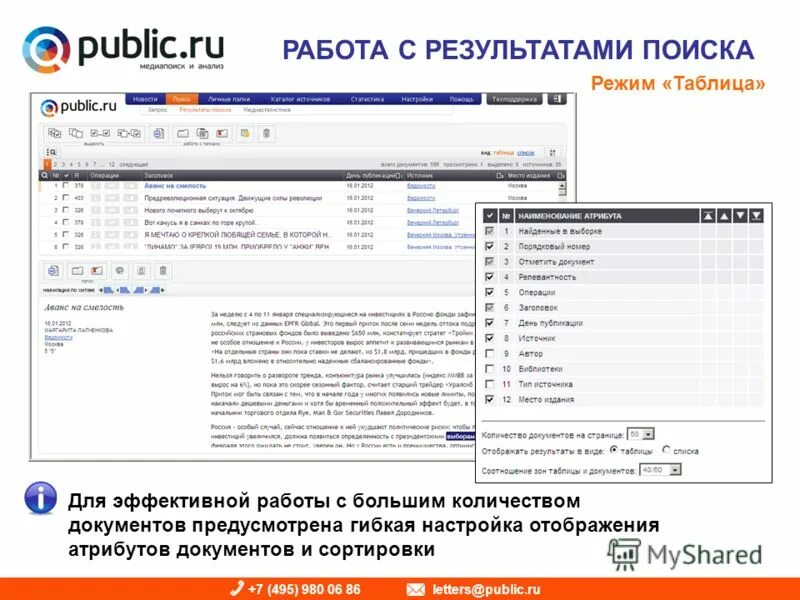Enable the Библиотеки attribute checkbox
This screenshot has width=800, height=600.
tap(489, 369)
